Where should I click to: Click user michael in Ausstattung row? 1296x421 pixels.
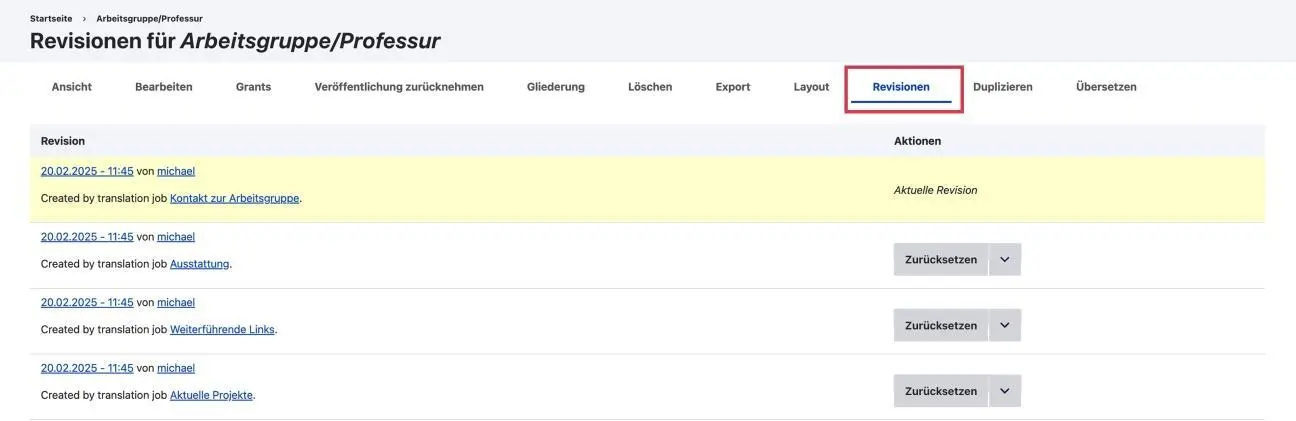[x=176, y=237]
